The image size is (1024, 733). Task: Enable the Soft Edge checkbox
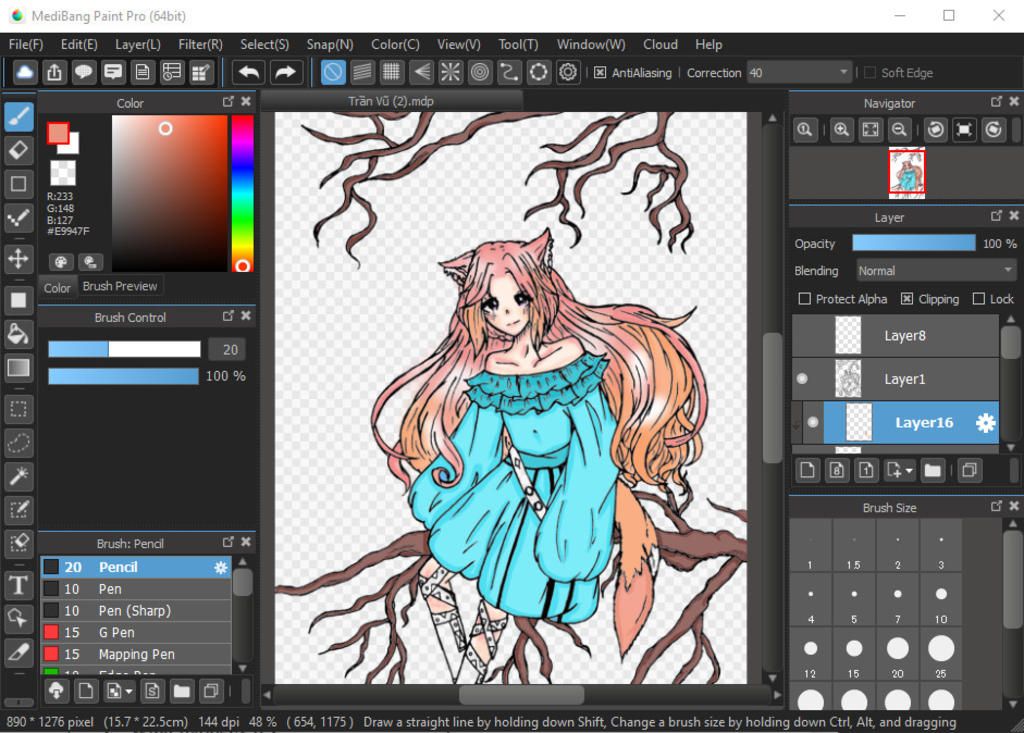click(870, 73)
